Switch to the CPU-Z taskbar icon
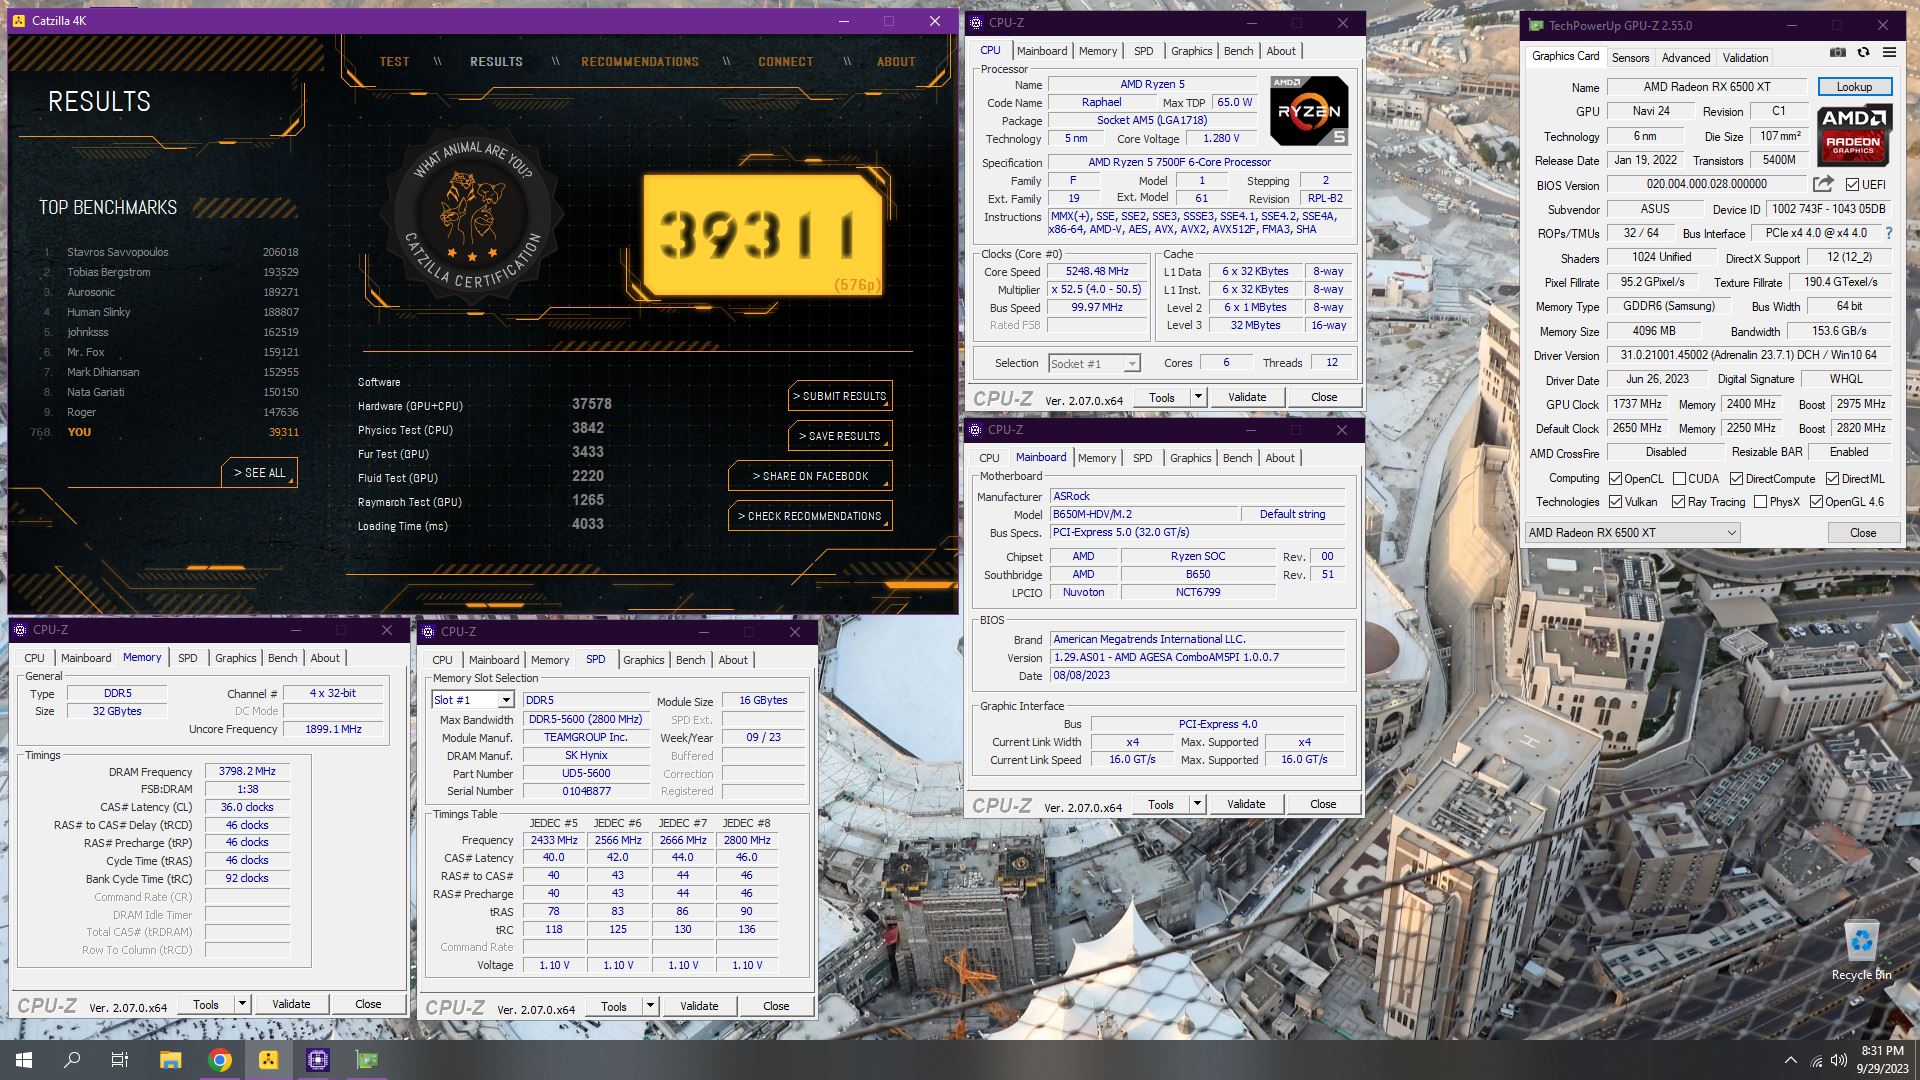Image resolution: width=1920 pixels, height=1080 pixels. click(x=318, y=1060)
